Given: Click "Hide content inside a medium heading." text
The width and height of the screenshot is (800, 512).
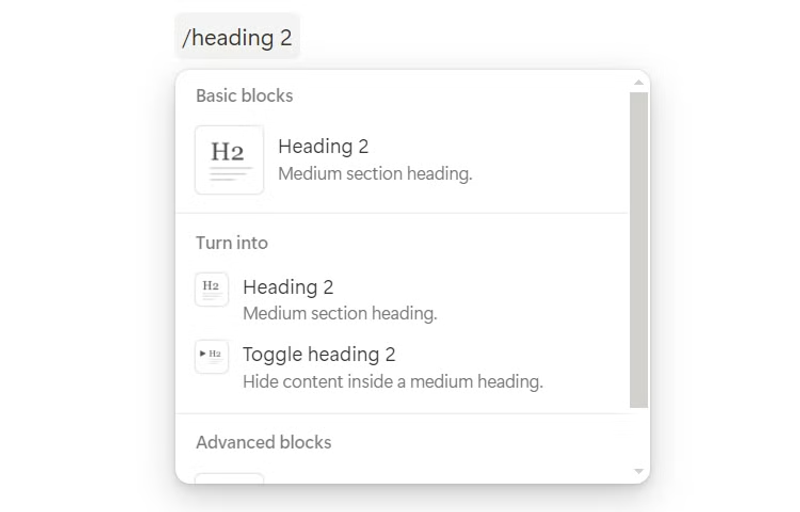Looking at the screenshot, I should [x=393, y=381].
